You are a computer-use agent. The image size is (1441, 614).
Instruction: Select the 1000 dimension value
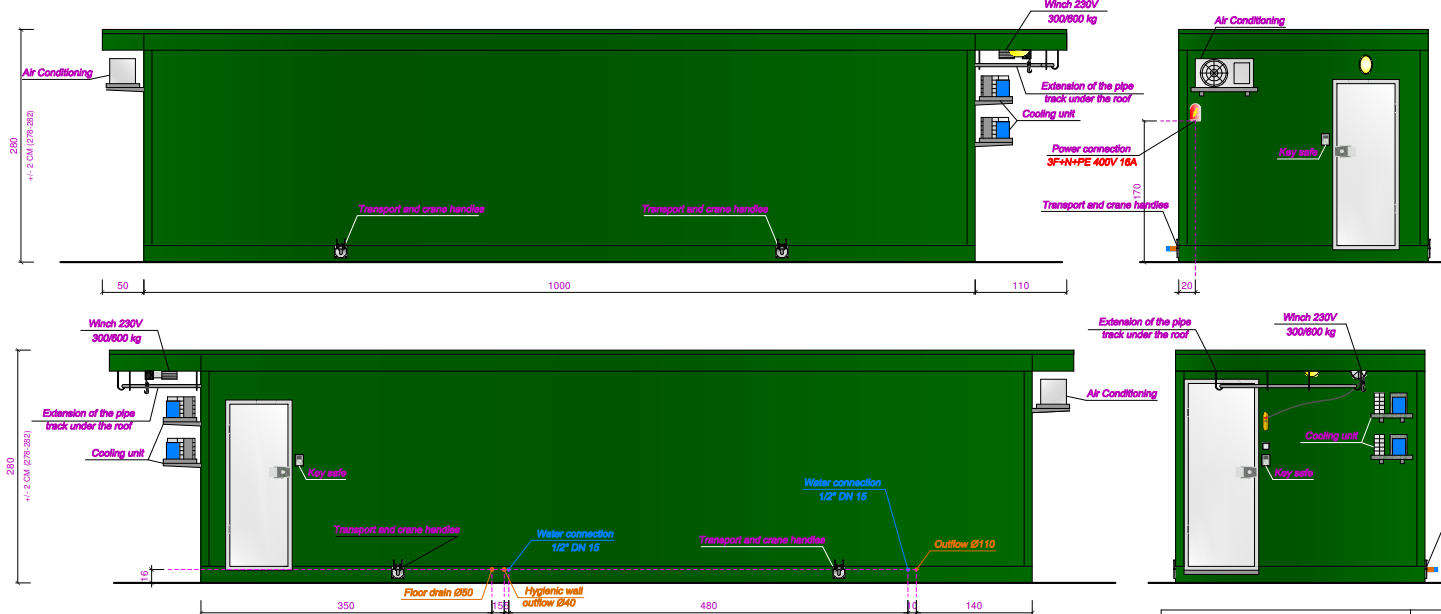pyautogui.click(x=559, y=286)
